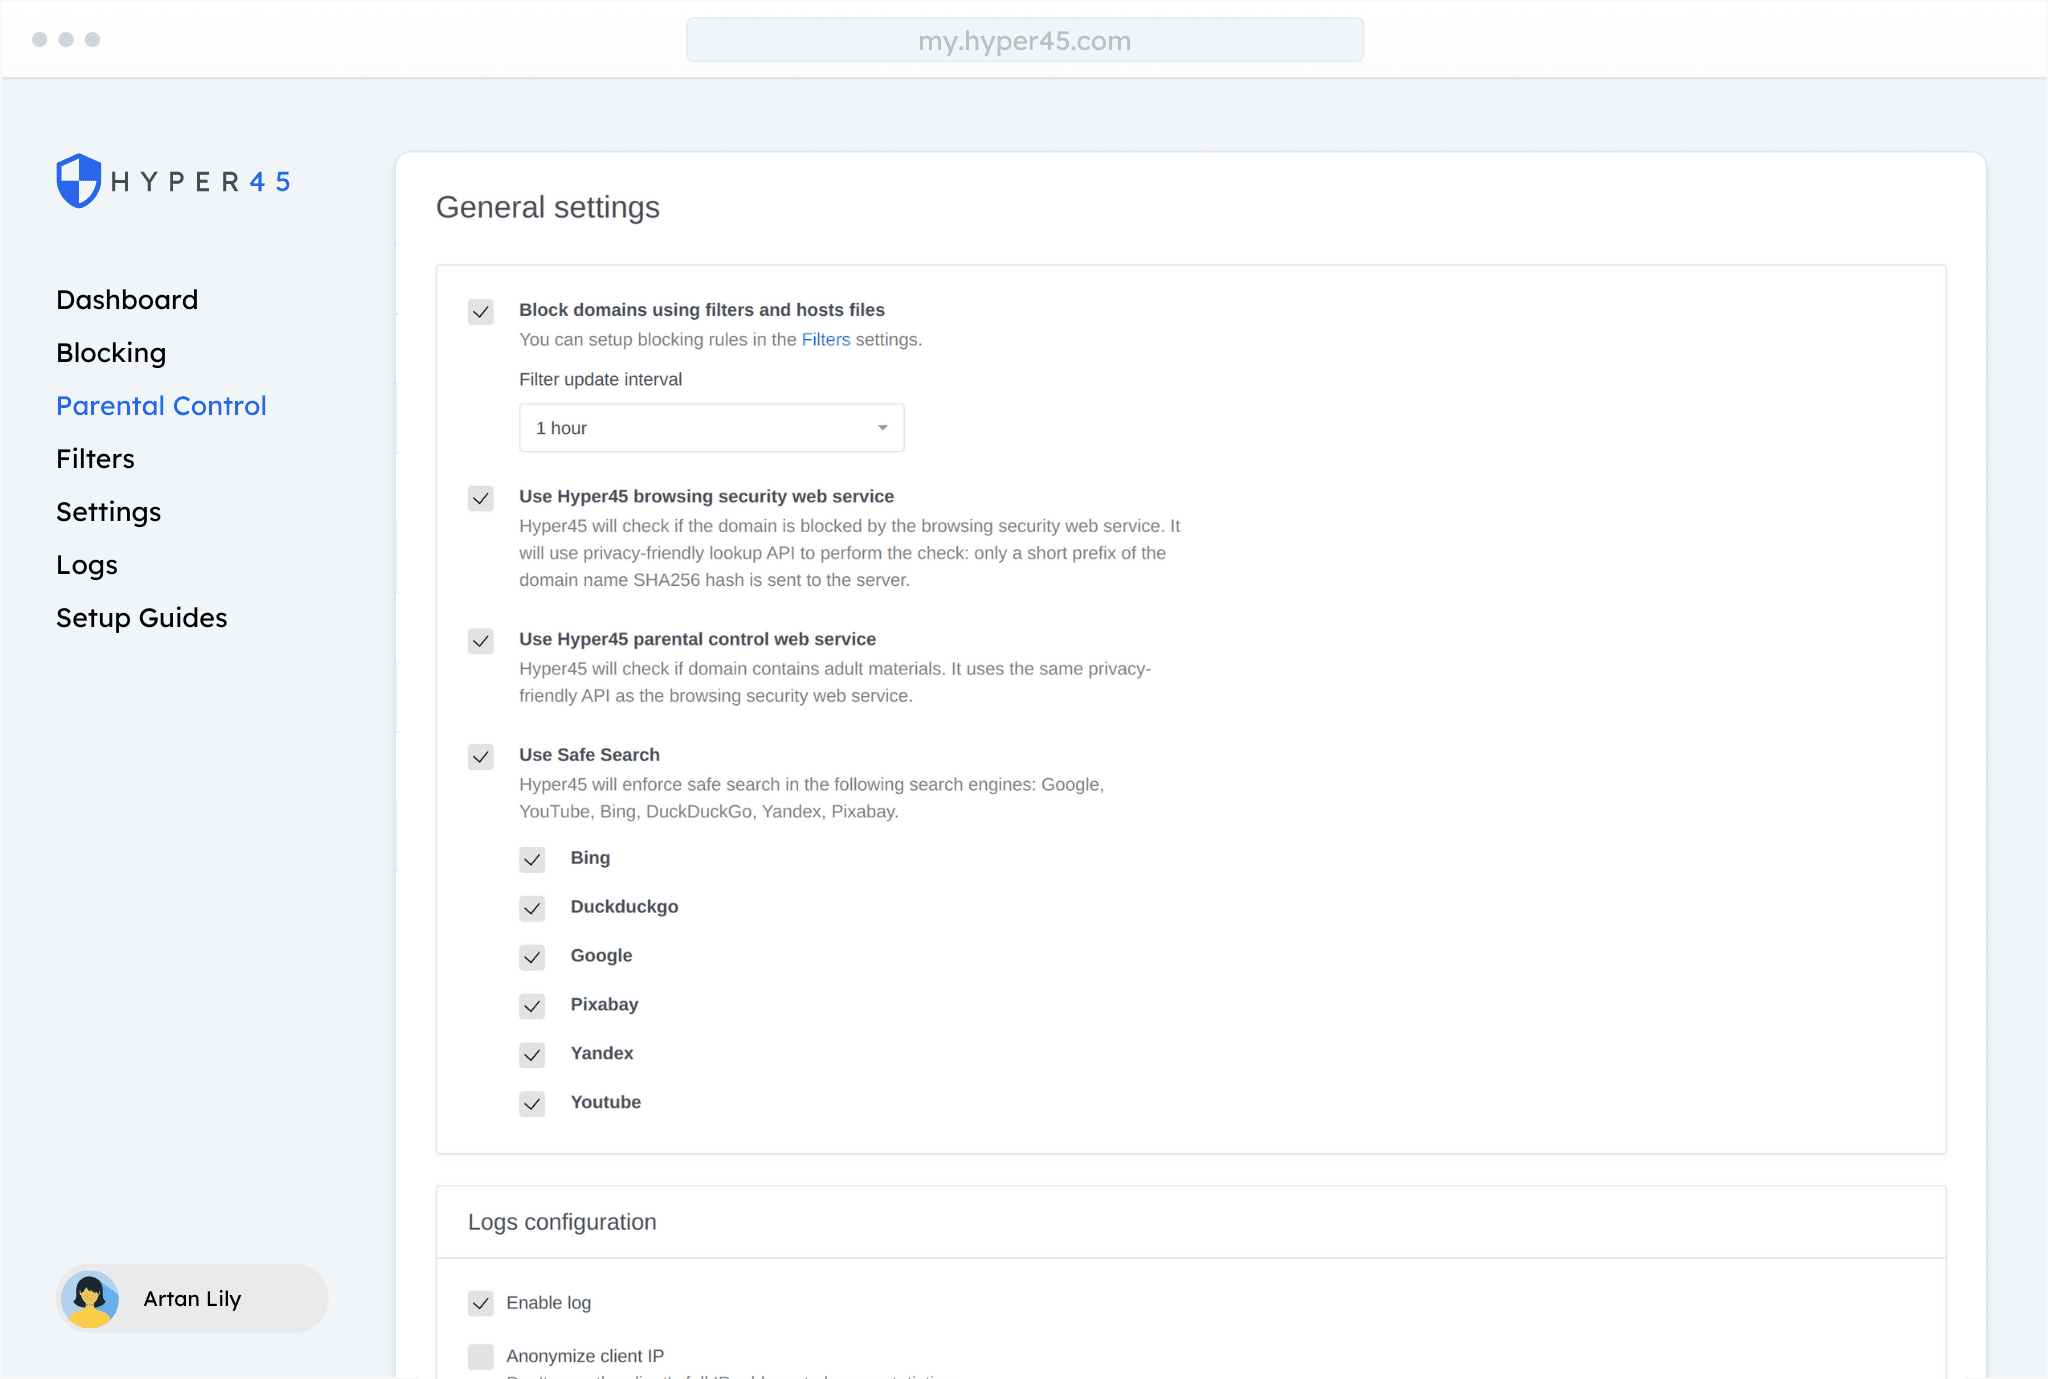The height and width of the screenshot is (1379, 2048).
Task: Click Artan Lily's profile avatar
Action: 90,1299
